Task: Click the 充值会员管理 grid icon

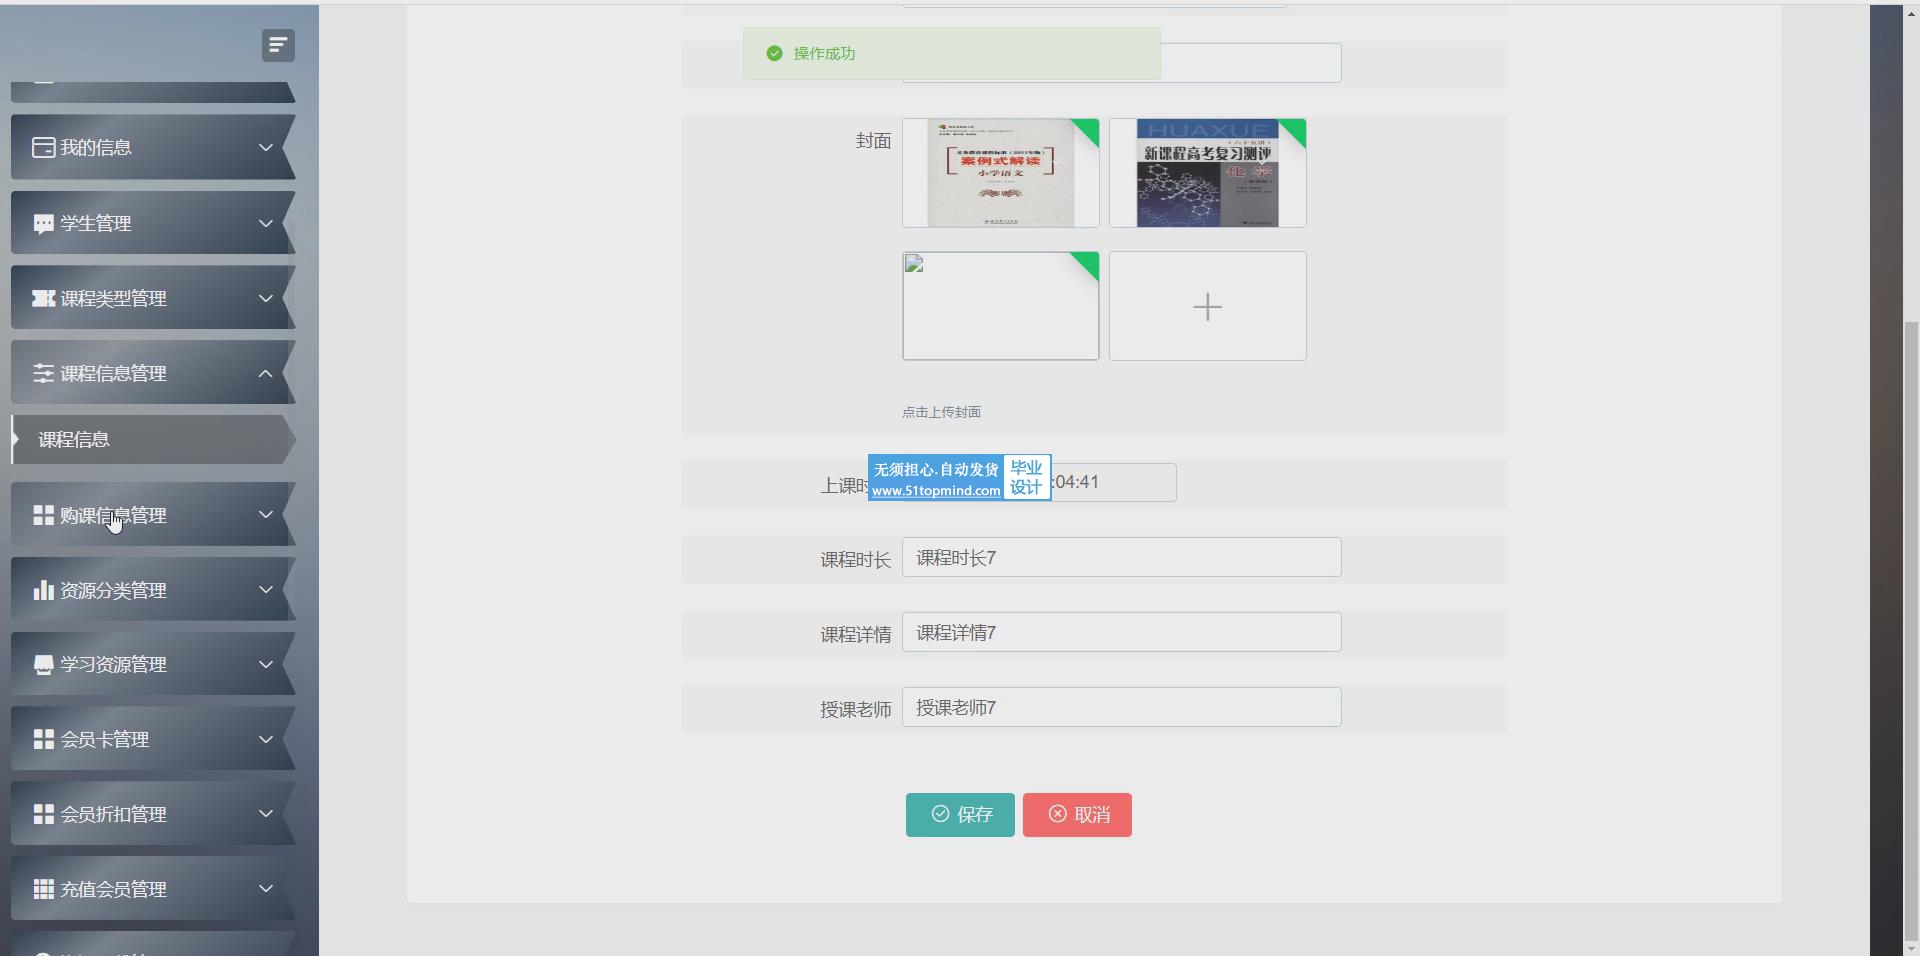Action: pos(43,889)
